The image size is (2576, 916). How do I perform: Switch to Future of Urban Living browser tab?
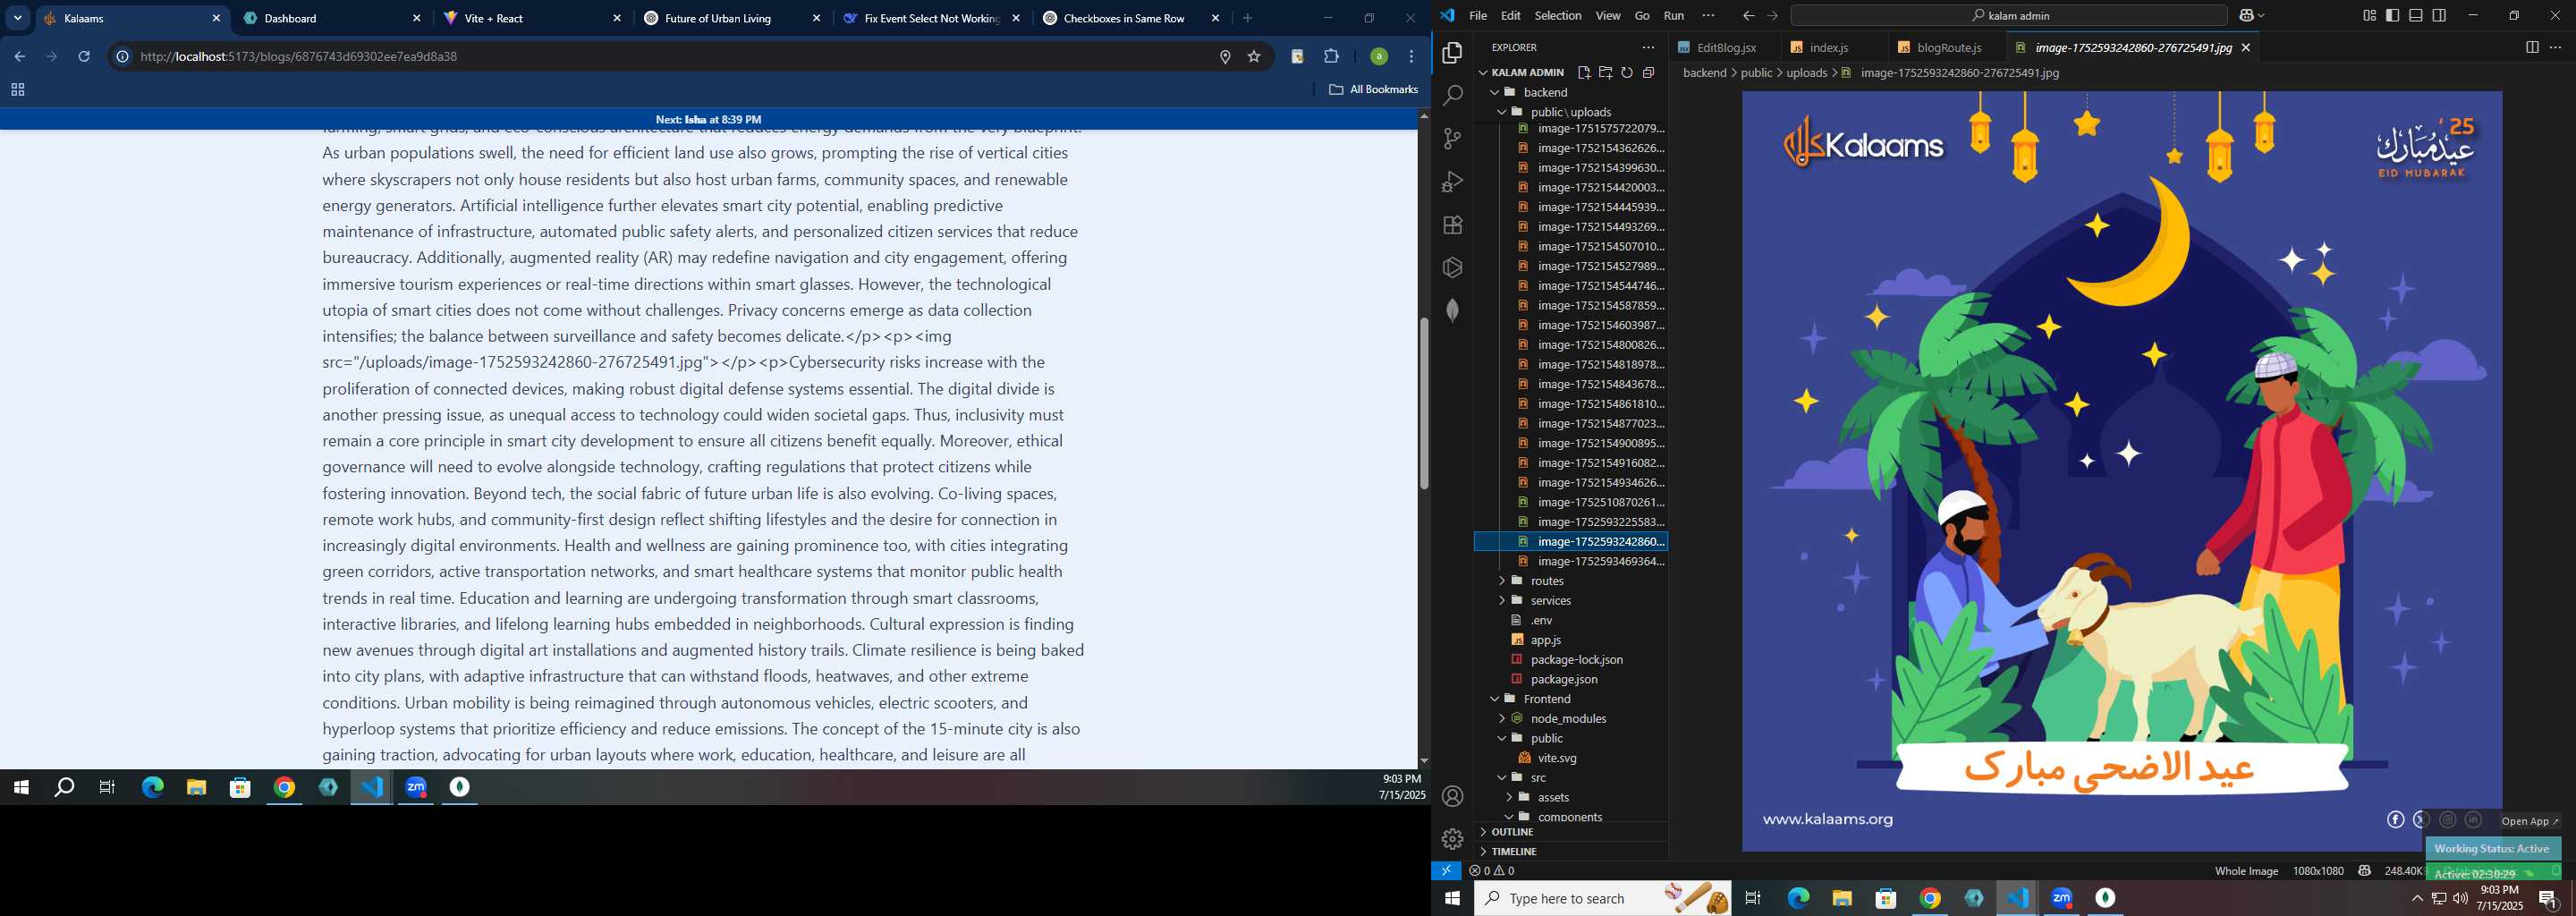point(732,18)
